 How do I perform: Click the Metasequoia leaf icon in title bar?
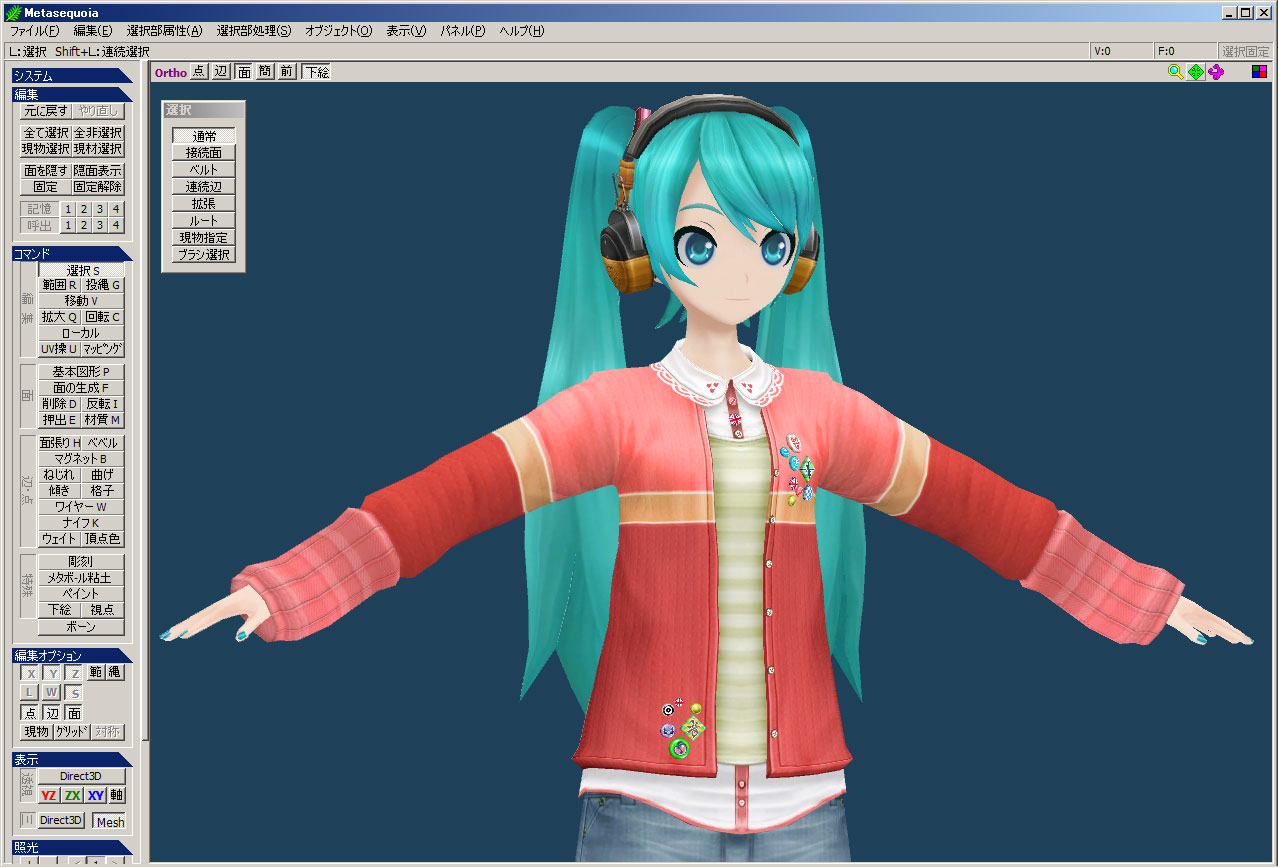pos(13,13)
